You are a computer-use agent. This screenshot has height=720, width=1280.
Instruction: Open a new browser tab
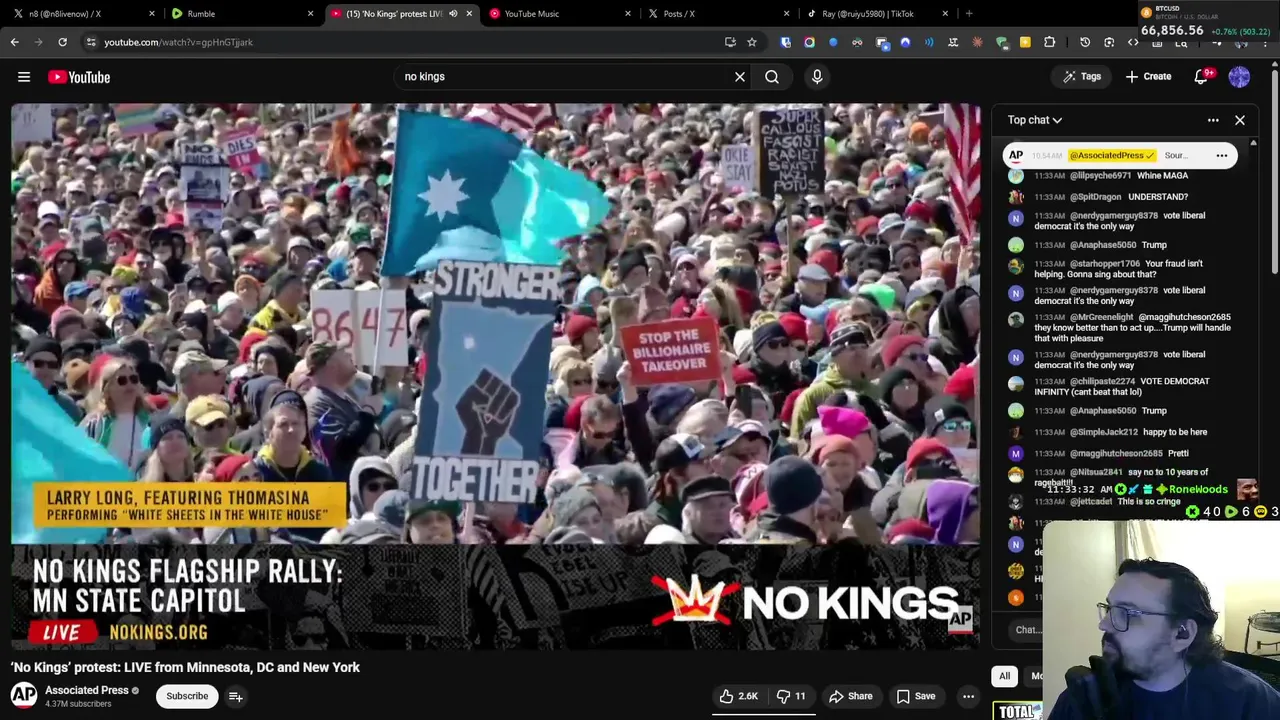click(969, 14)
